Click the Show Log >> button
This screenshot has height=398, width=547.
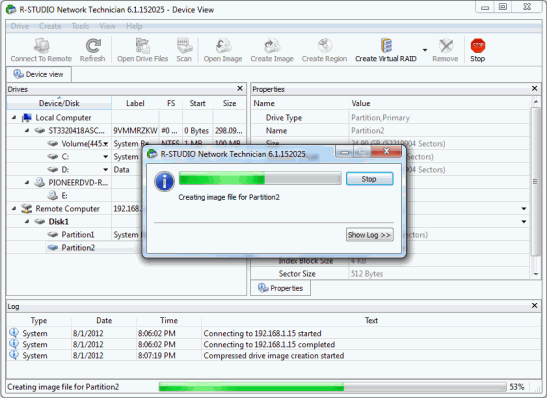coord(369,235)
